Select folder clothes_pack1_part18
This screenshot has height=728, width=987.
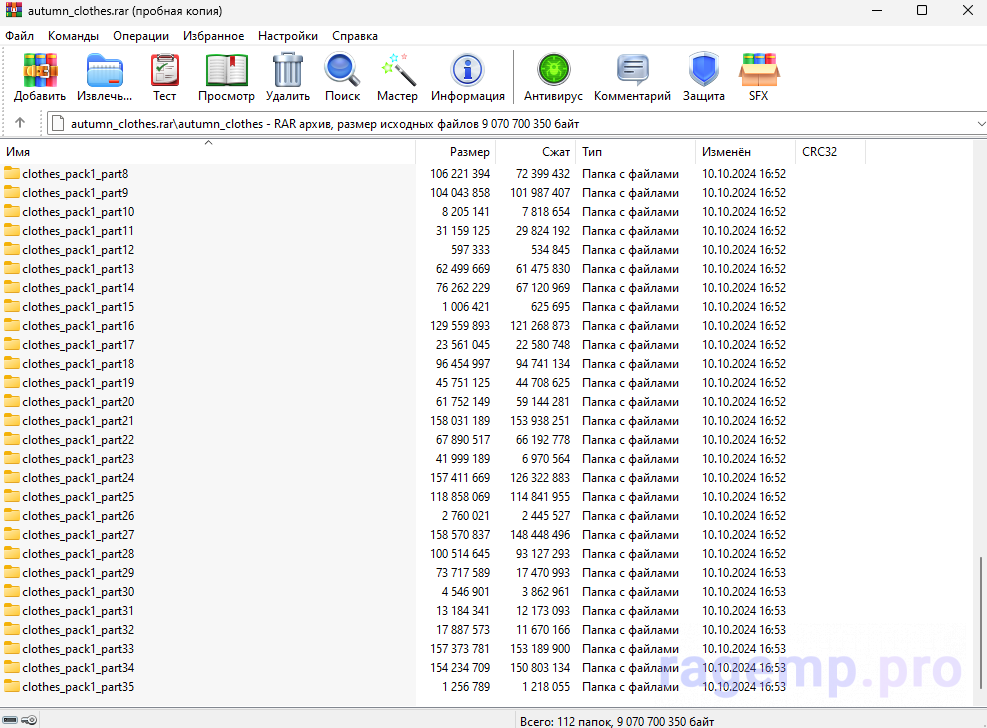tap(78, 364)
